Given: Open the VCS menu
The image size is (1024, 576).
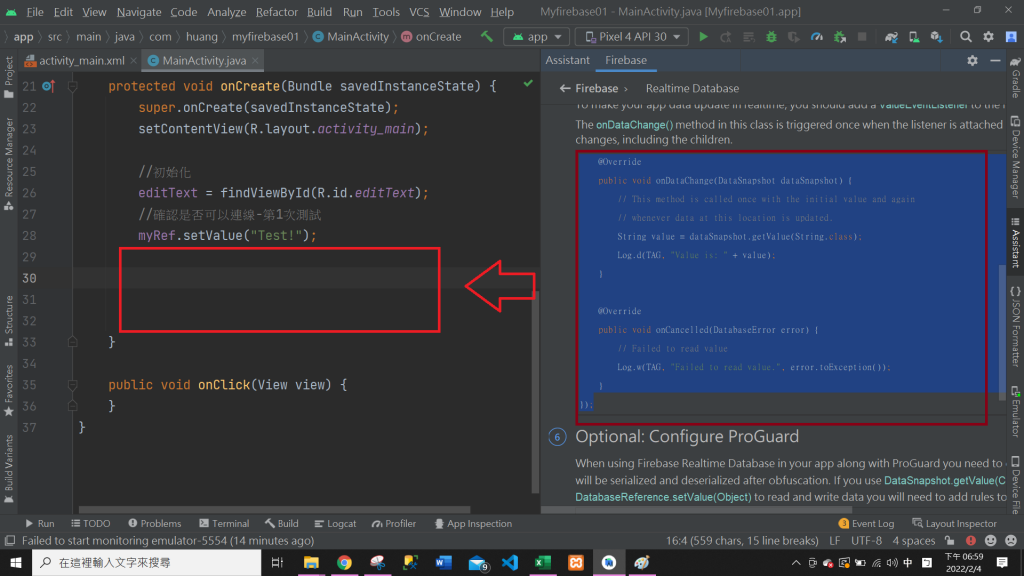Looking at the screenshot, I should coord(419,12).
